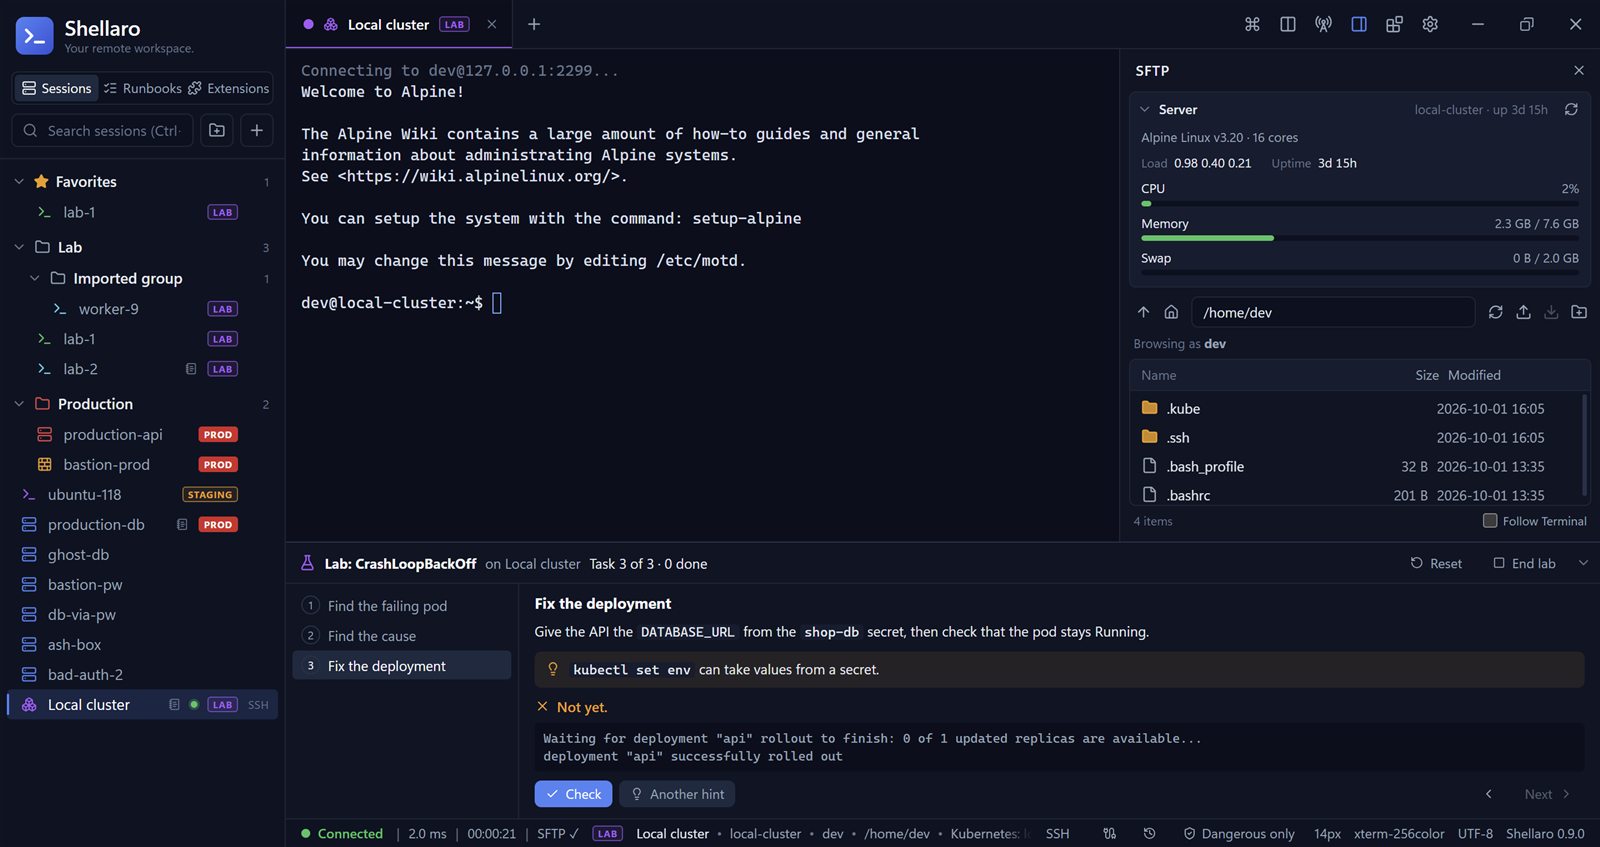Switch to the Runbooks tab
1600x847 pixels.
[x=142, y=88]
